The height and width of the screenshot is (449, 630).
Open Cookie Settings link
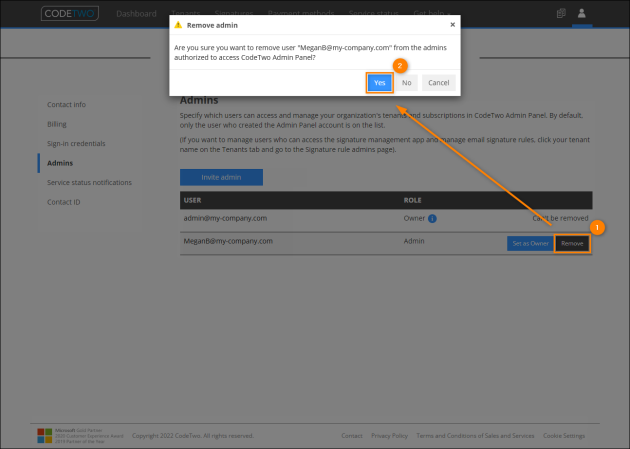coord(564,436)
